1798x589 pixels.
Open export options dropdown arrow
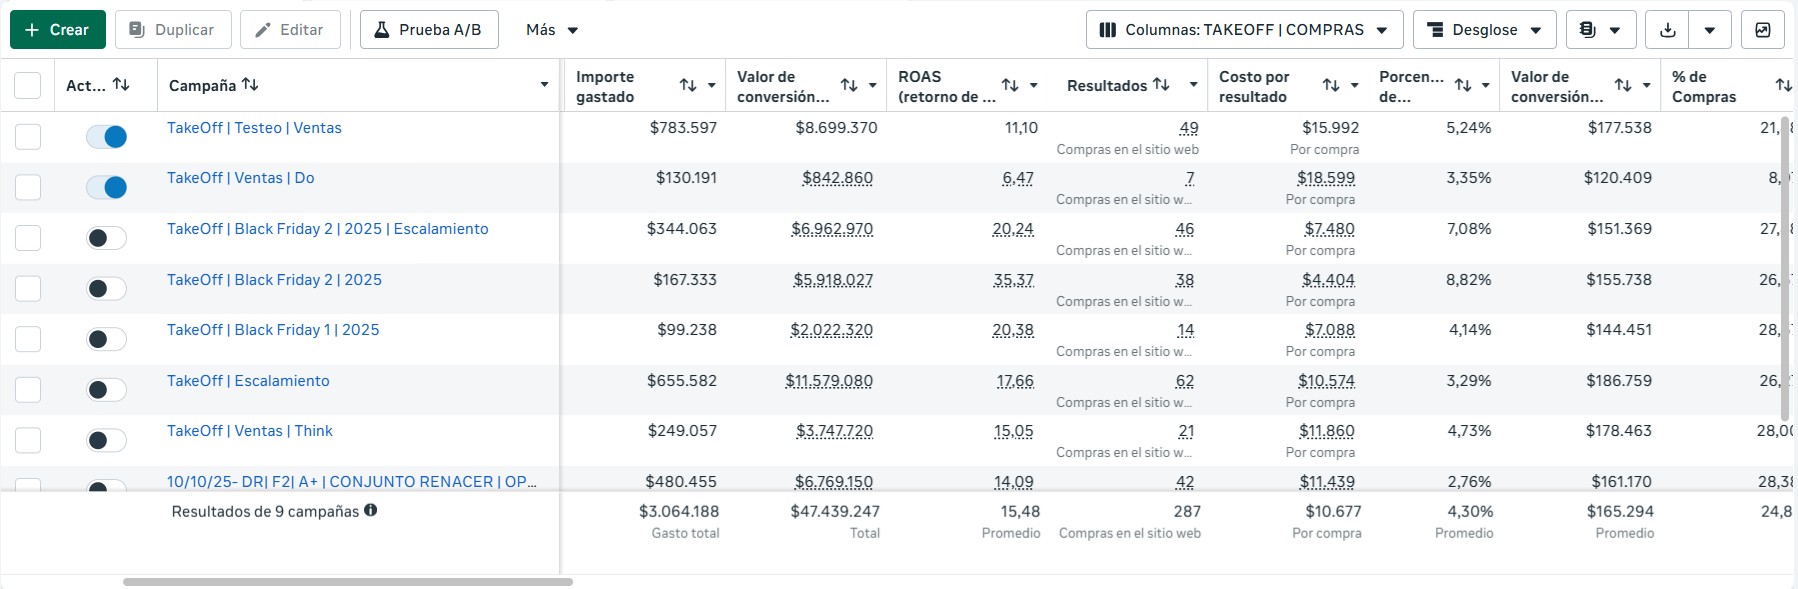[1710, 30]
